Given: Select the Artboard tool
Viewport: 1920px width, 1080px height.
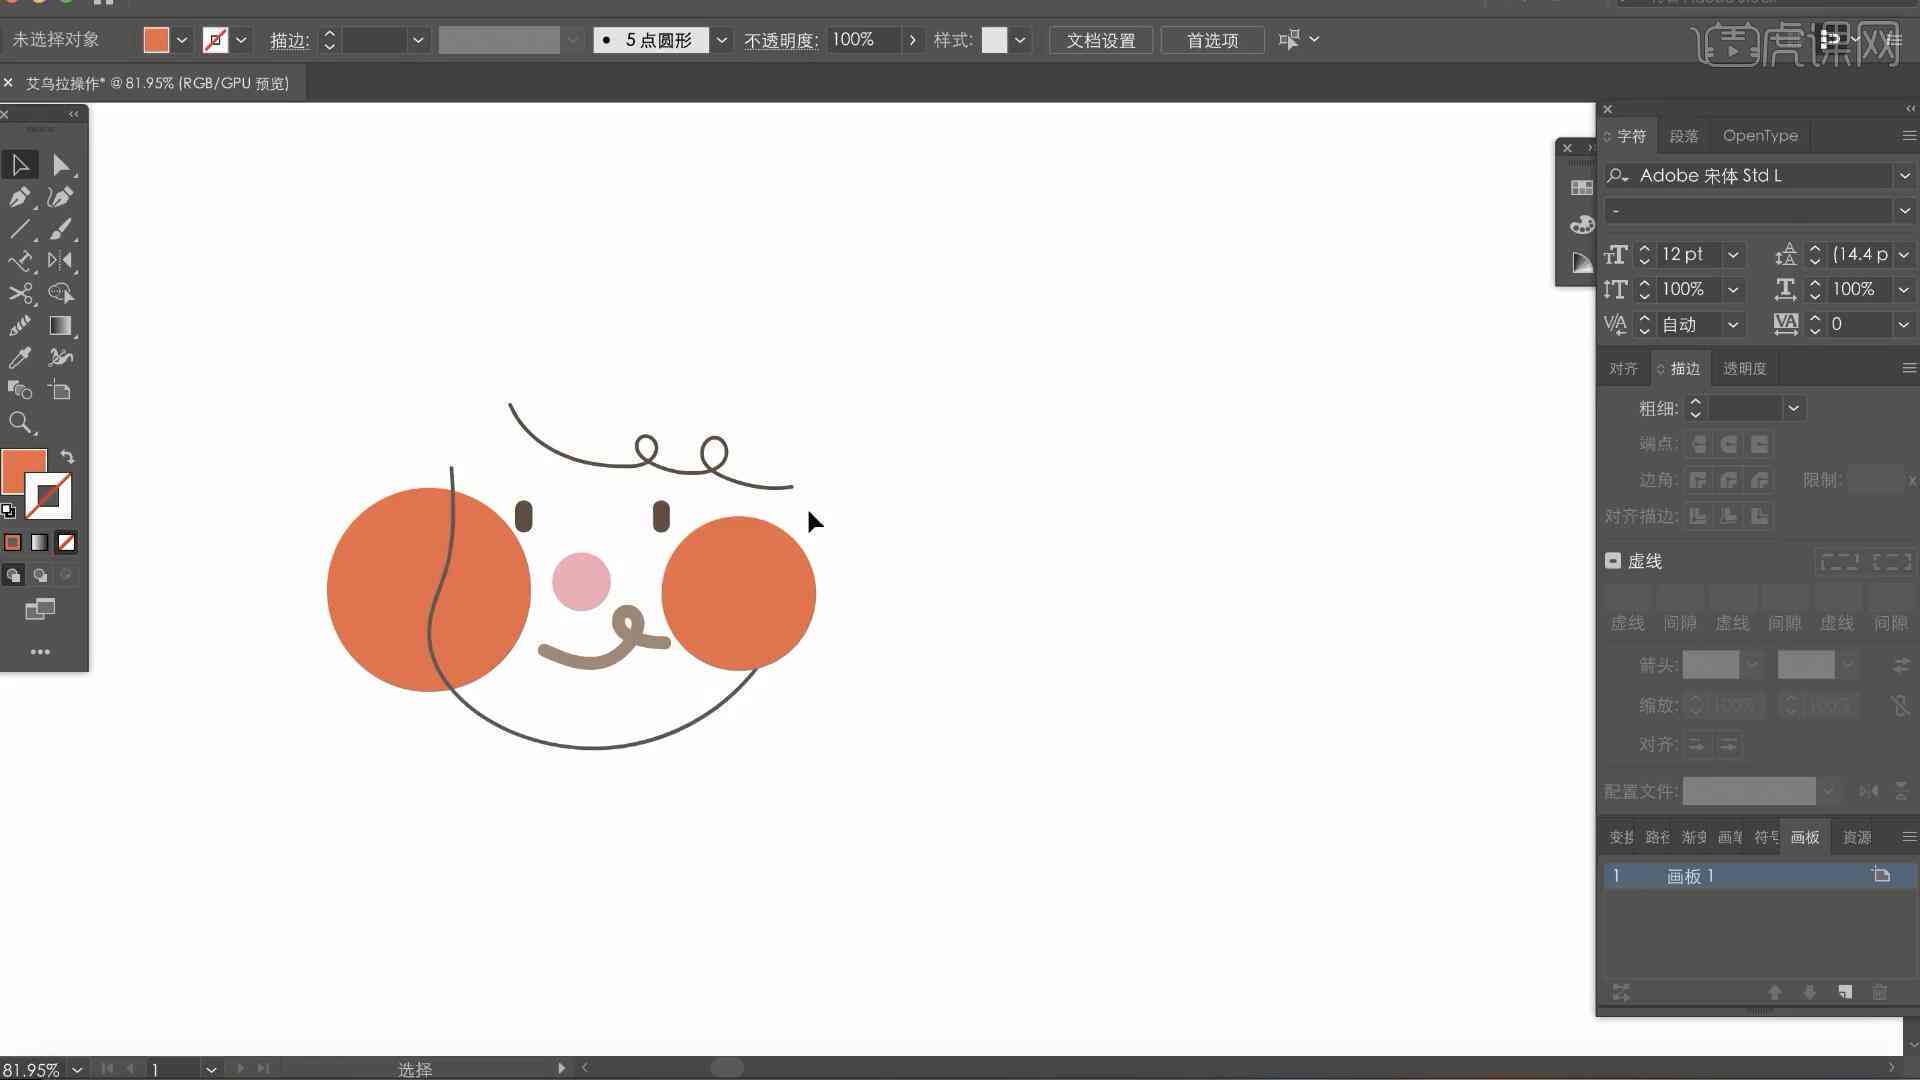Looking at the screenshot, I should click(x=60, y=390).
